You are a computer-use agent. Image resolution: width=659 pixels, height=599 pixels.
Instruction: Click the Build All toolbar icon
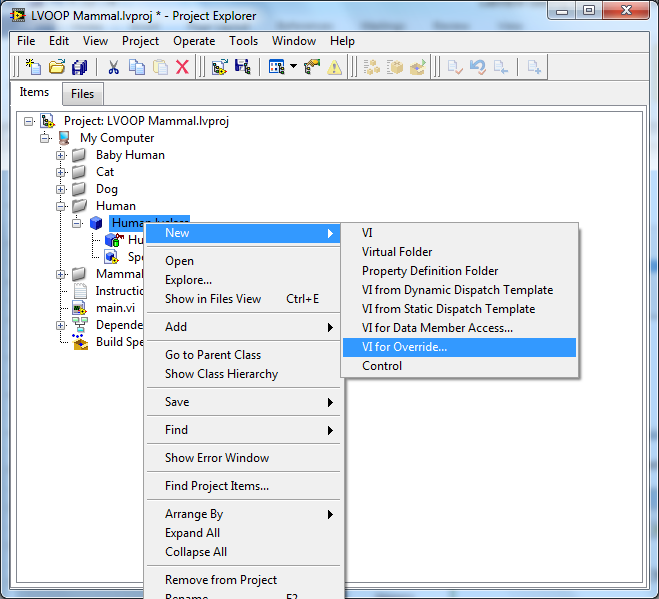tap(372, 67)
